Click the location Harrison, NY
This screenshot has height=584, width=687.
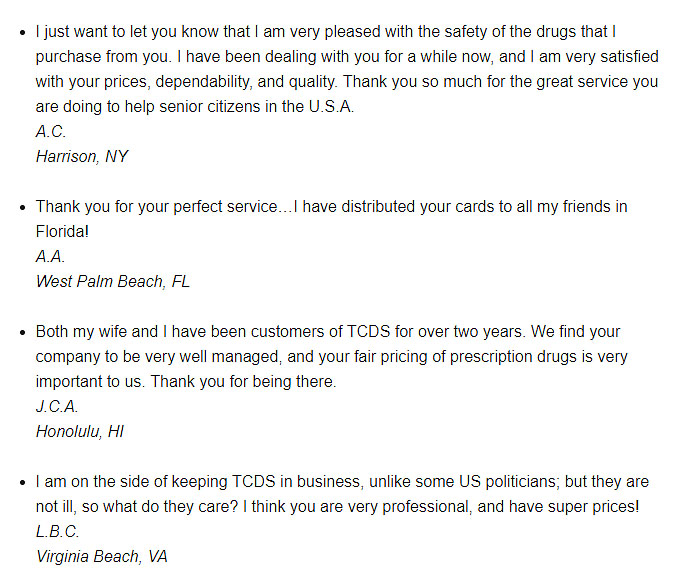(x=82, y=156)
